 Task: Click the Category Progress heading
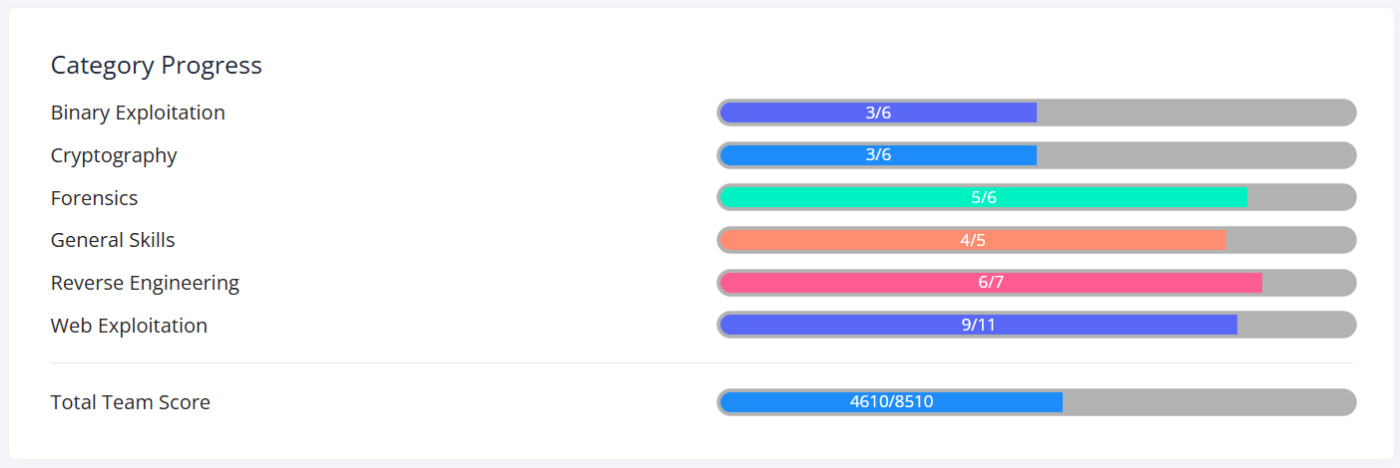(156, 66)
